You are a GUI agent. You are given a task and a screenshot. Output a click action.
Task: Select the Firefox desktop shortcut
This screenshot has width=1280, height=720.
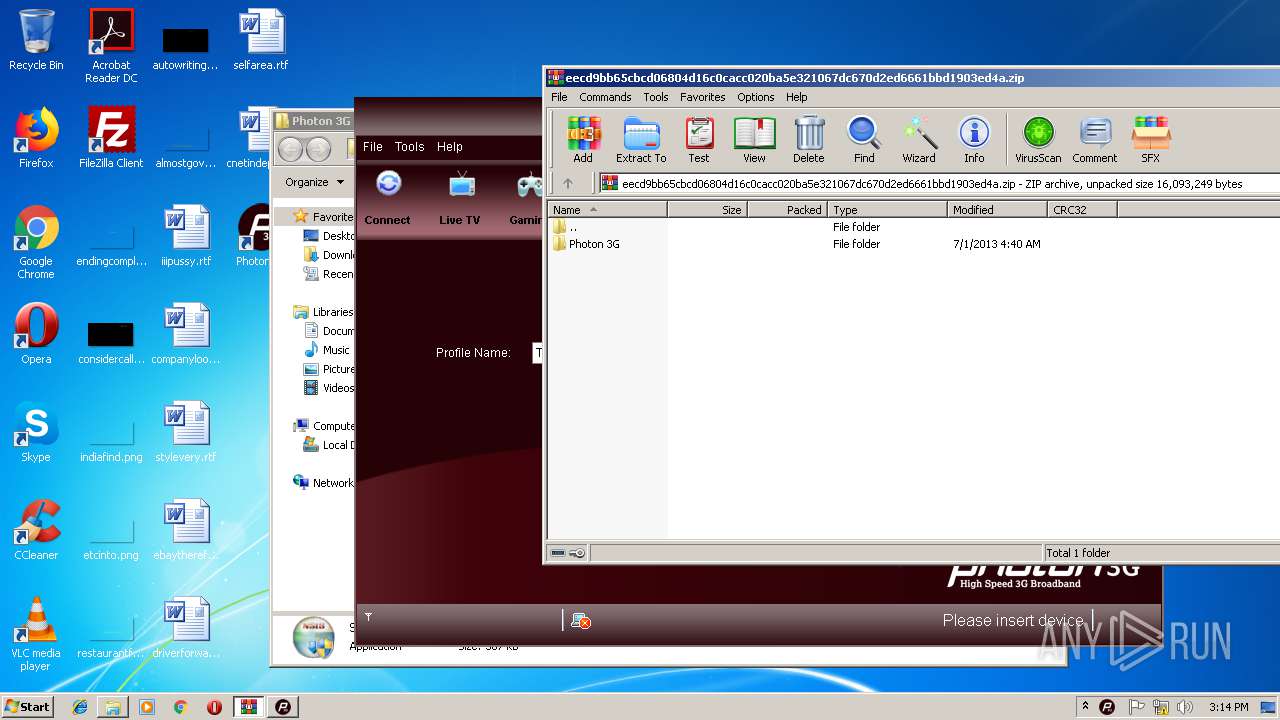click(36, 138)
